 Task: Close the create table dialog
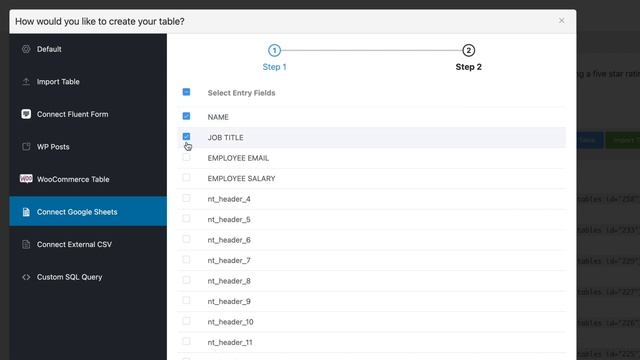point(562,21)
